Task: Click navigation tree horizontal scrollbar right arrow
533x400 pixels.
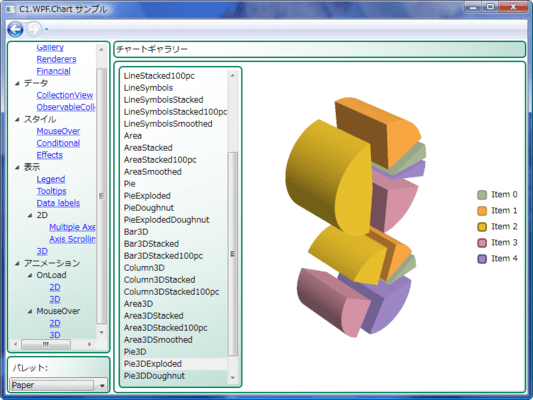Action: tap(89, 344)
